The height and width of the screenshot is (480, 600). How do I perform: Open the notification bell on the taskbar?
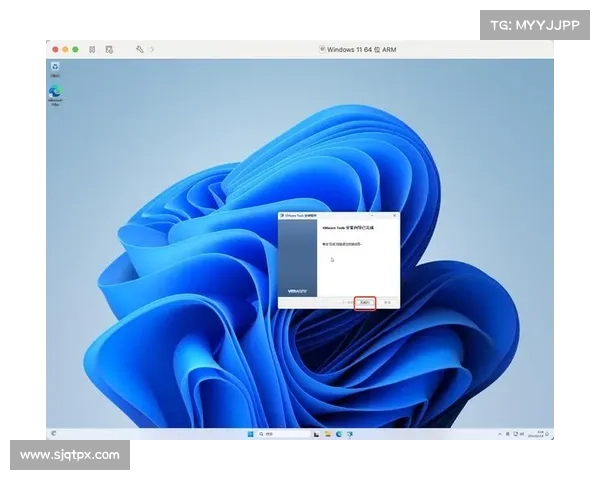click(x=547, y=434)
